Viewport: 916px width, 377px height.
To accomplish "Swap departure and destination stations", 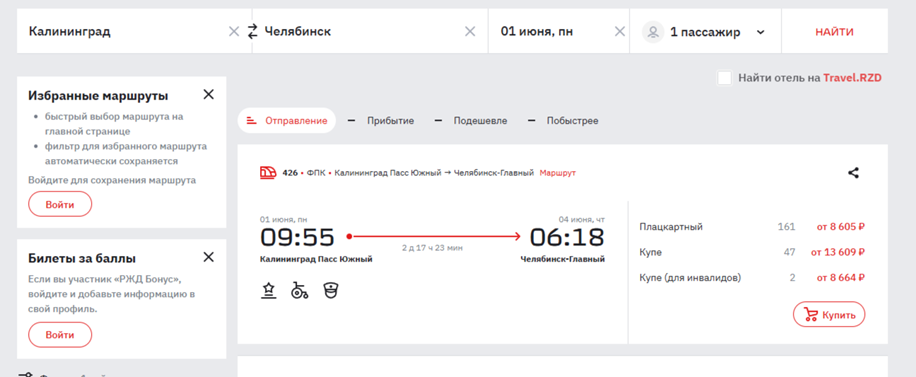I will click(x=252, y=32).
